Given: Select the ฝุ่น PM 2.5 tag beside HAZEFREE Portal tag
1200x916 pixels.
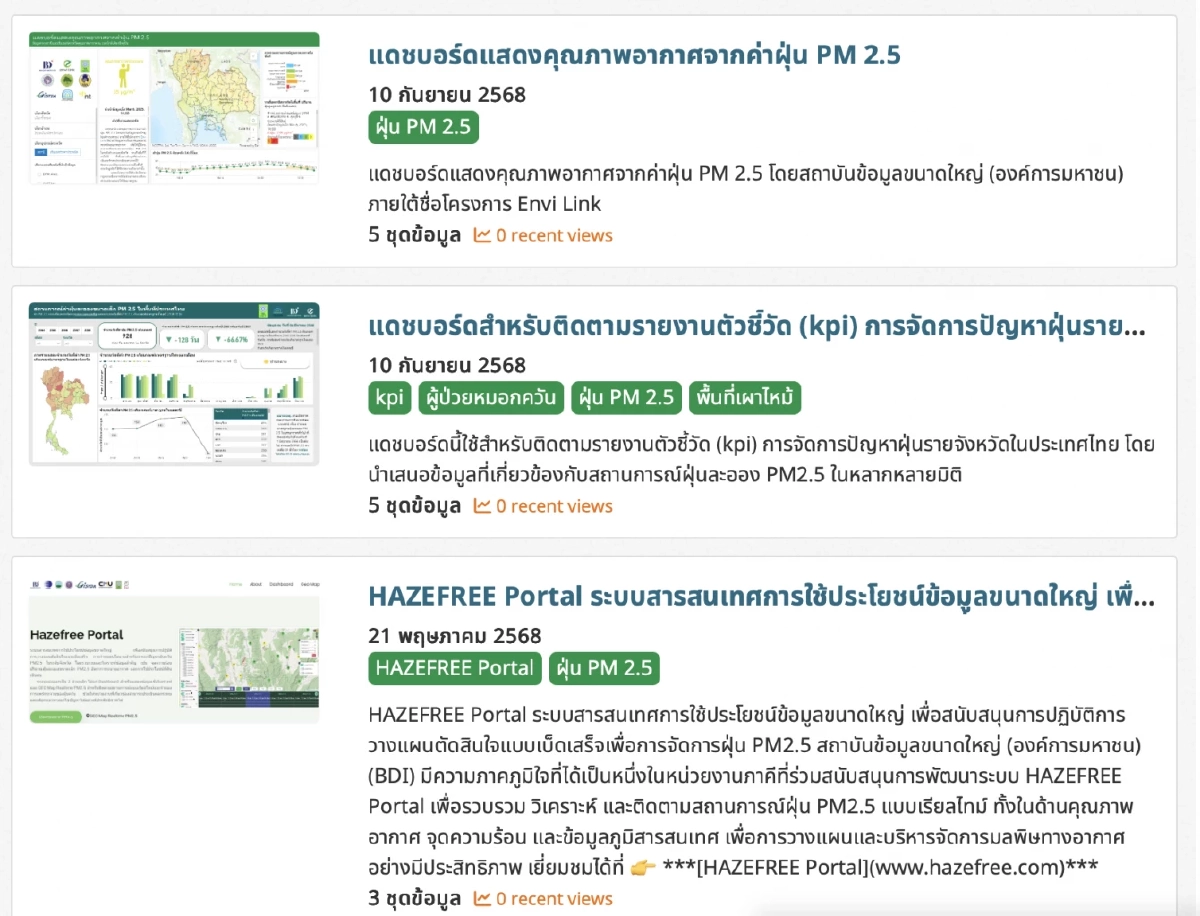Looking at the screenshot, I should (604, 668).
